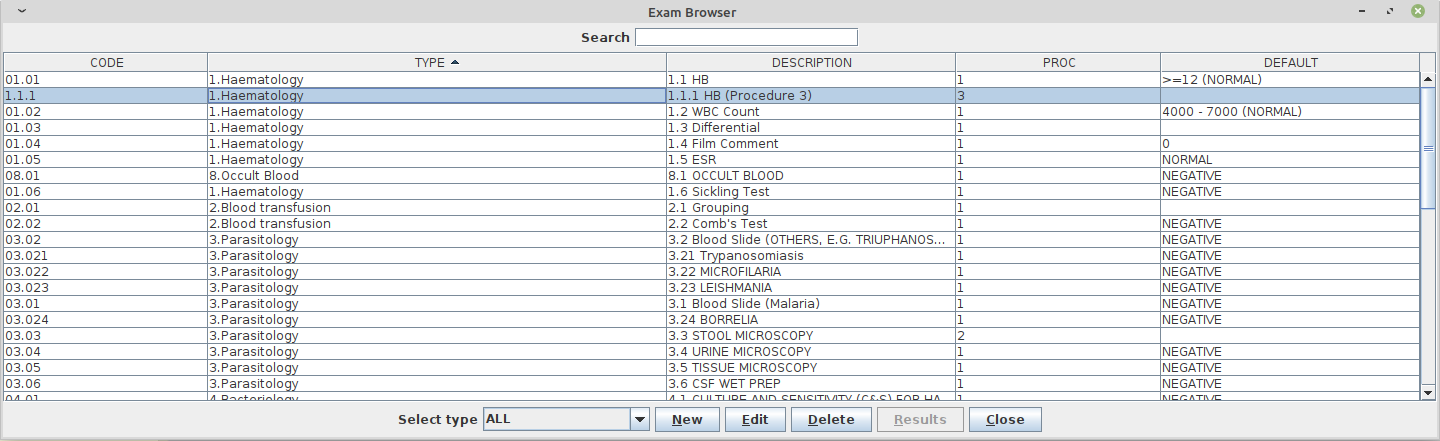The image size is (1440, 441).
Task: Close window using green title bar button
Action: pos(1417,11)
